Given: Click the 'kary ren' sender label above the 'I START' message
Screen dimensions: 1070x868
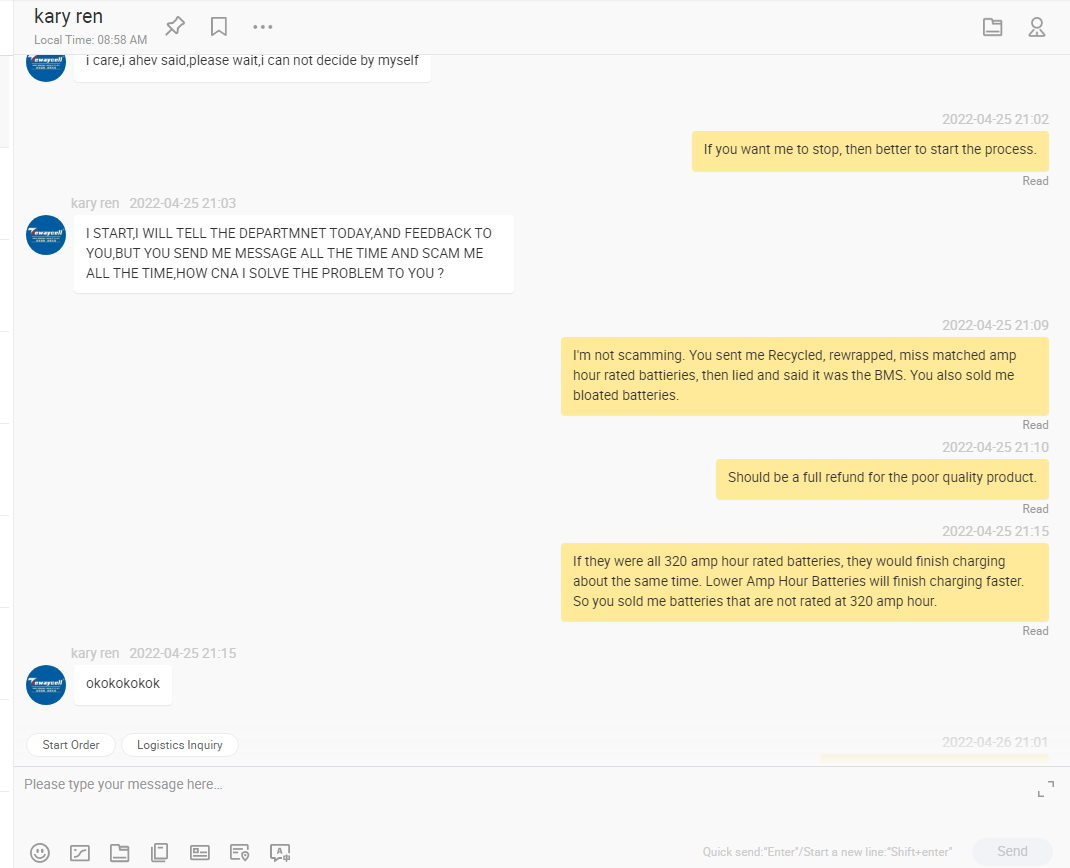Looking at the screenshot, I should point(95,203).
